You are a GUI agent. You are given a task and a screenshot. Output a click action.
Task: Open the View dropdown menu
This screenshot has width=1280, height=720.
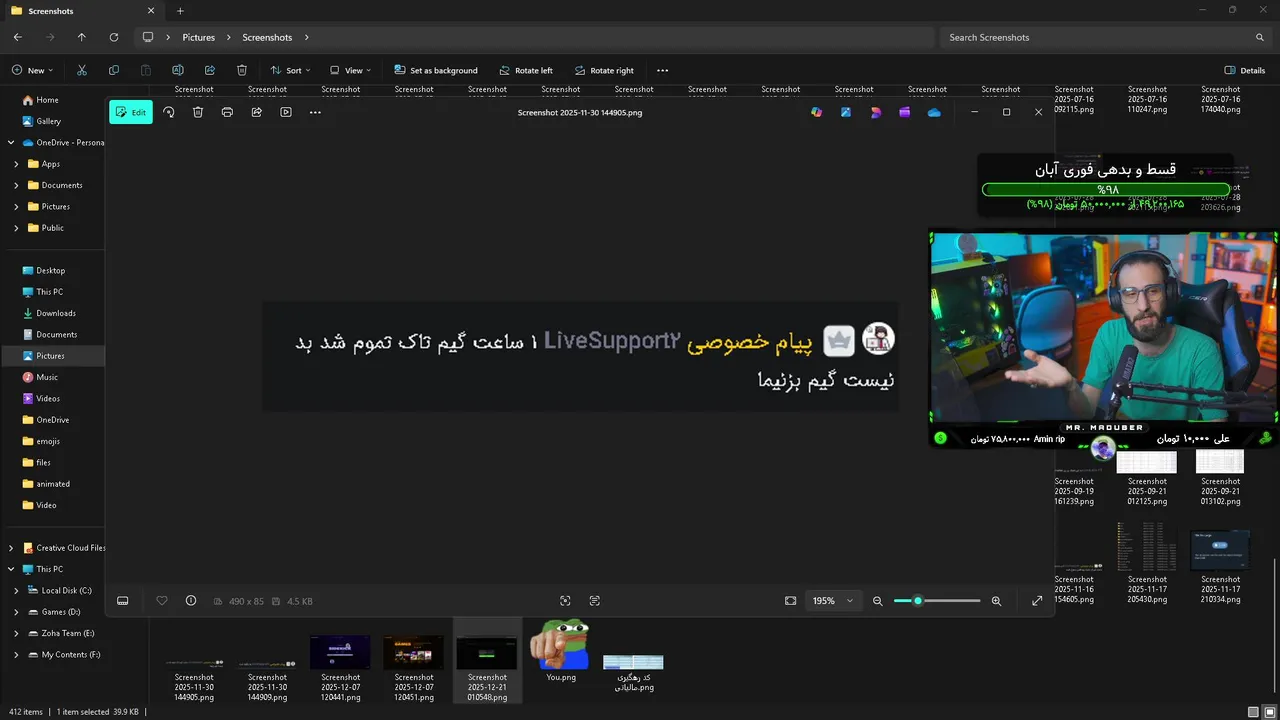351,70
